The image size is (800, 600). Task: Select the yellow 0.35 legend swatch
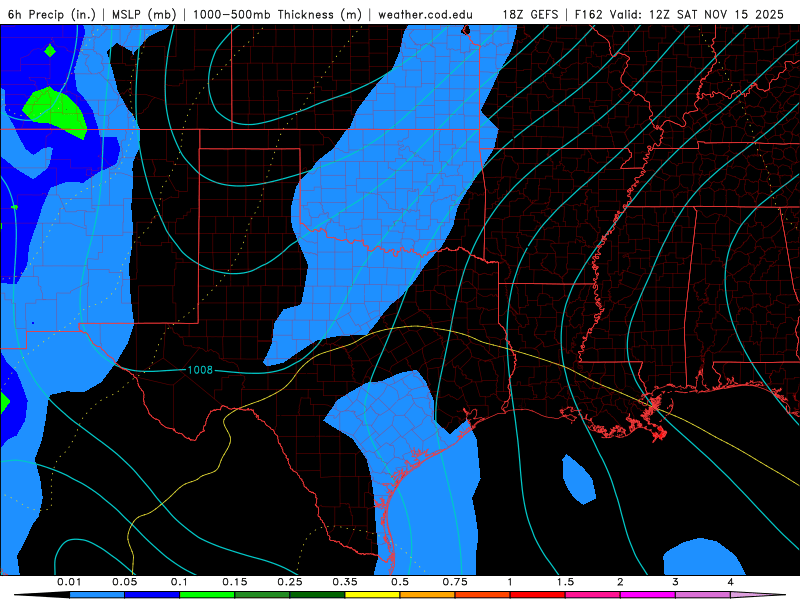pos(372,595)
